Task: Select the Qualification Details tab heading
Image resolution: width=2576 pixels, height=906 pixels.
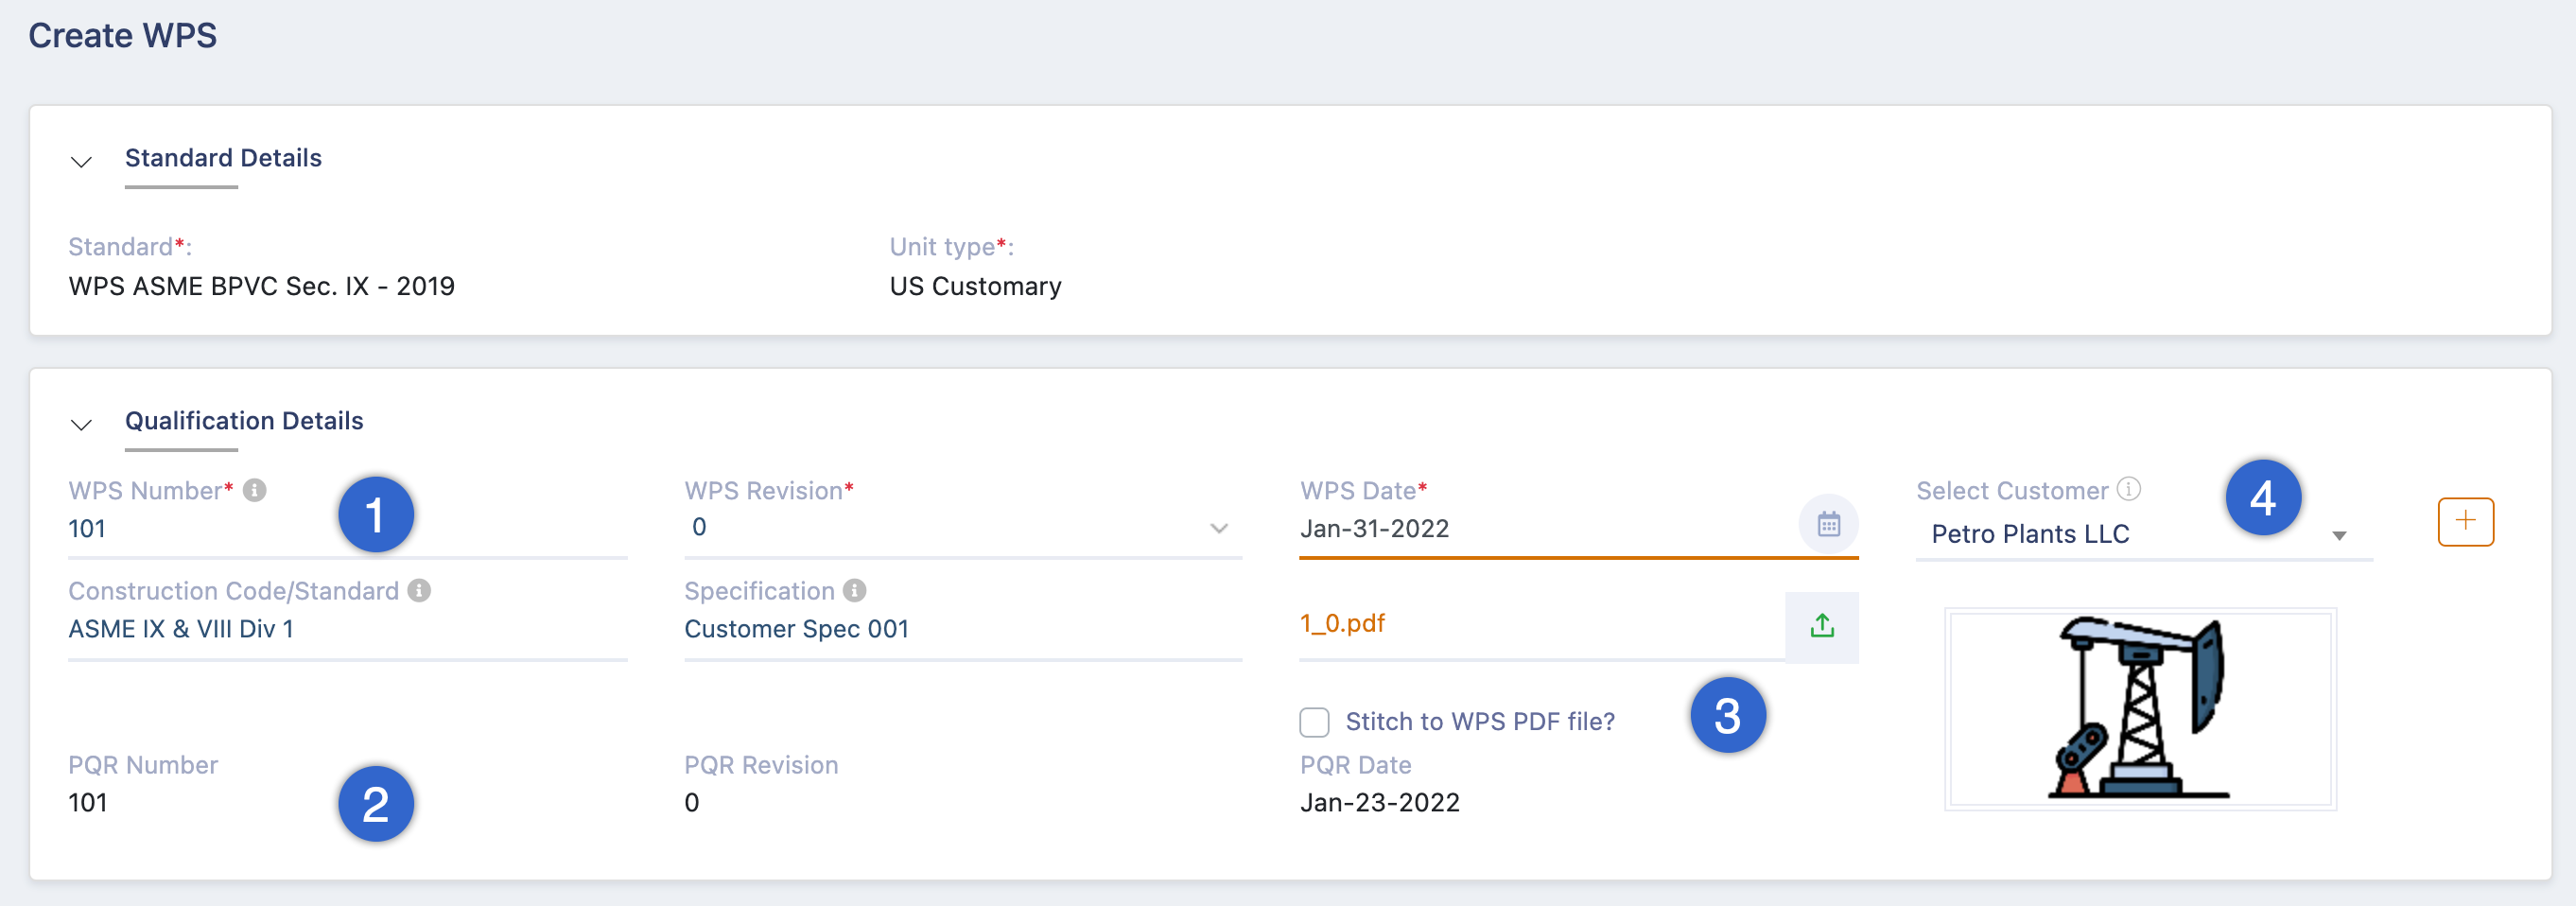Action: point(244,421)
